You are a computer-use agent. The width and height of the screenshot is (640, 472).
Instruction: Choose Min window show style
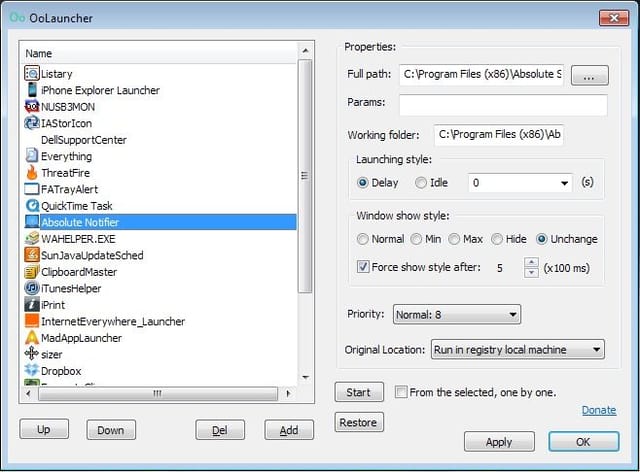click(x=416, y=239)
